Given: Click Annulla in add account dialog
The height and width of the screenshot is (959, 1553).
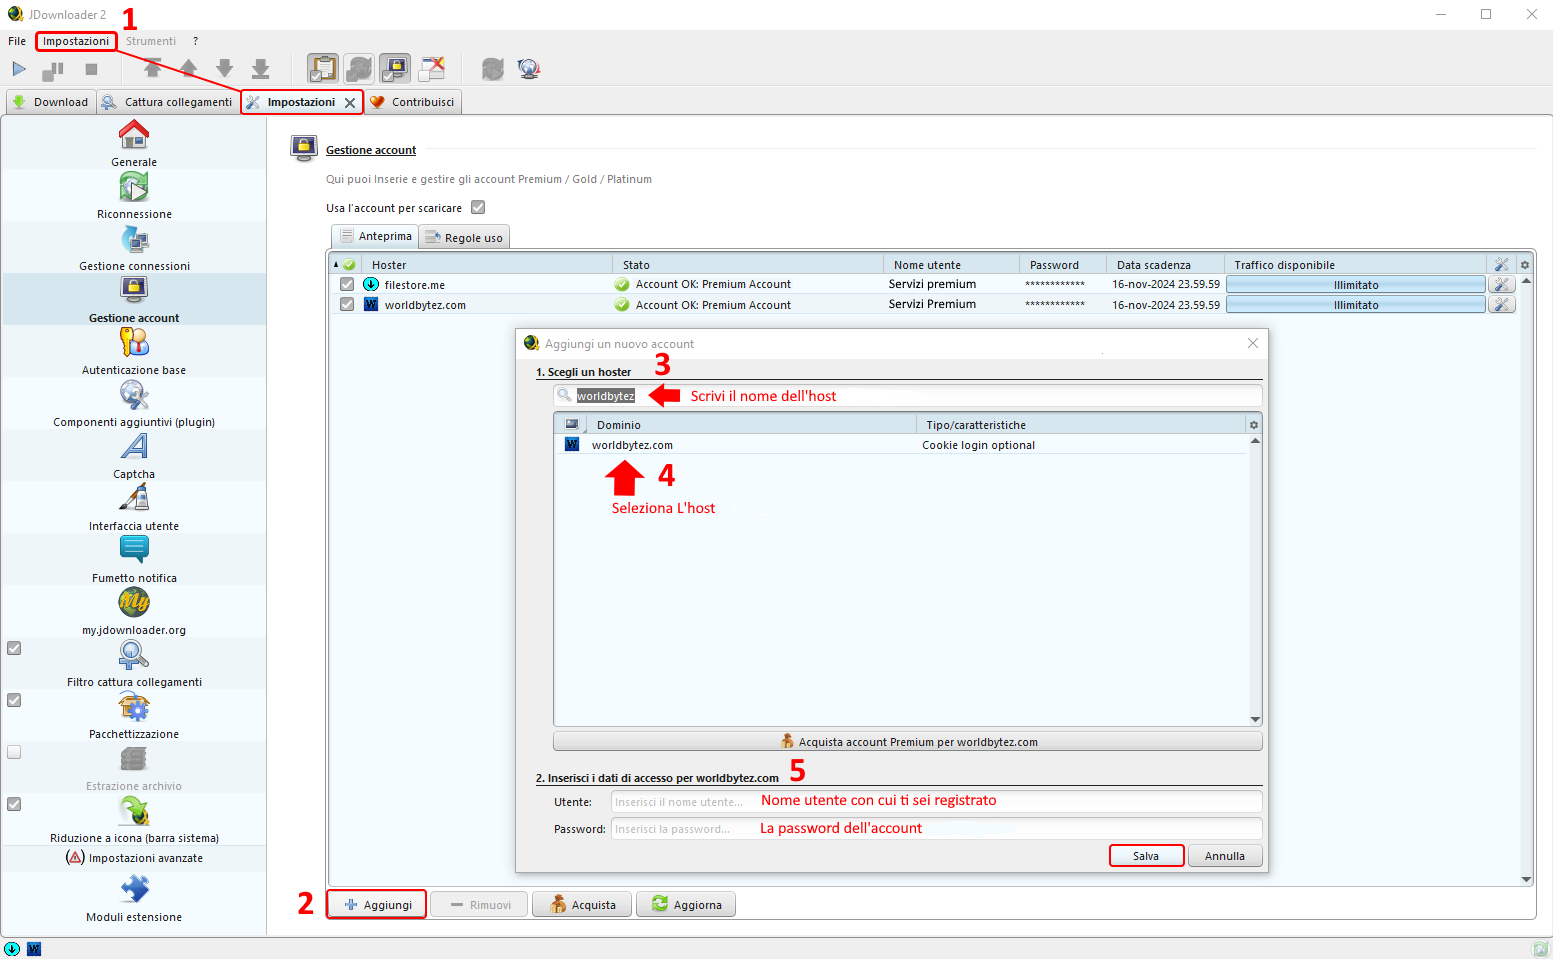Looking at the screenshot, I should [1225, 856].
